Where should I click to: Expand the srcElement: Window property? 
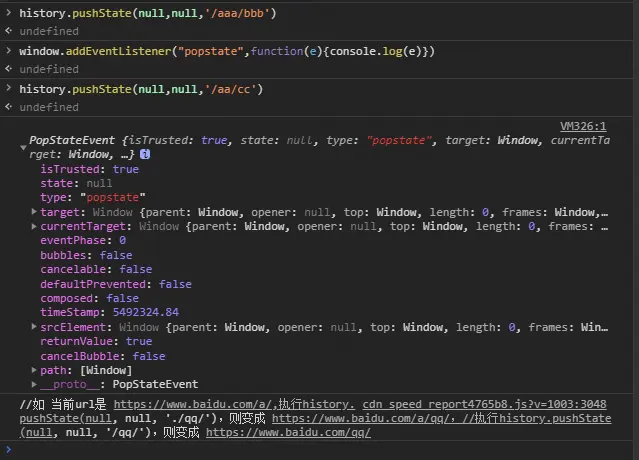tap(34, 326)
